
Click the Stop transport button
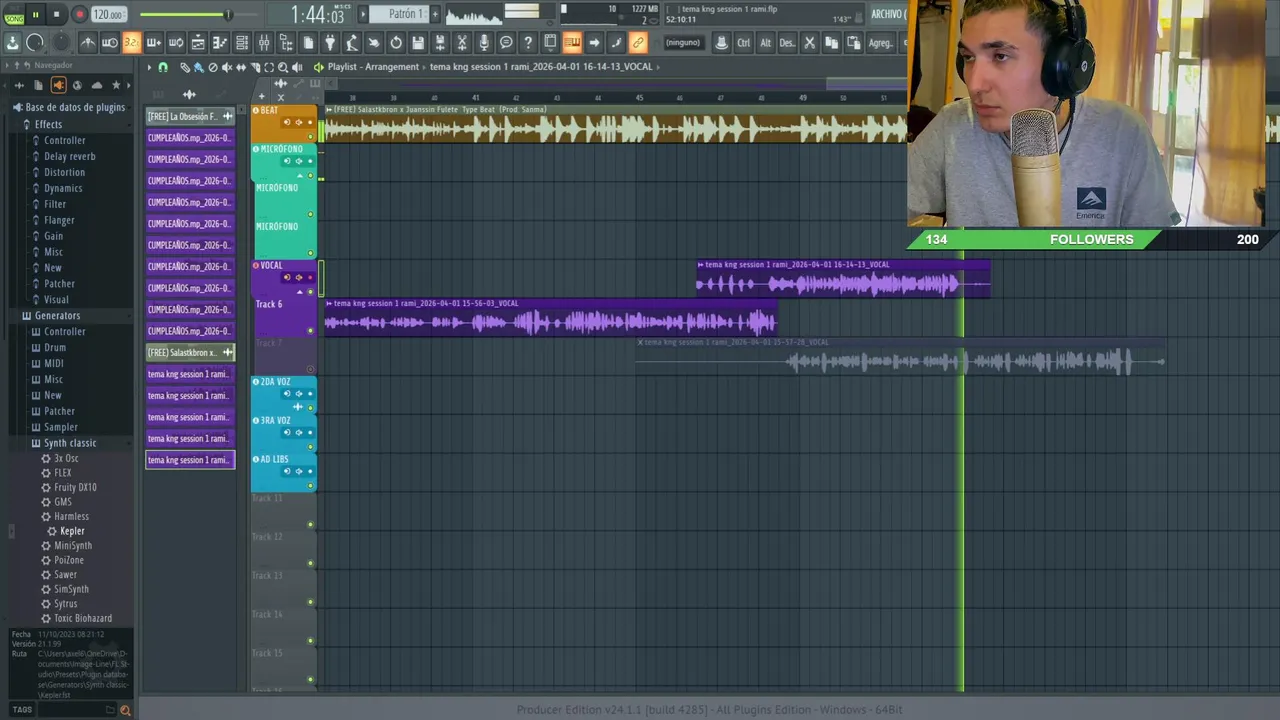57,14
